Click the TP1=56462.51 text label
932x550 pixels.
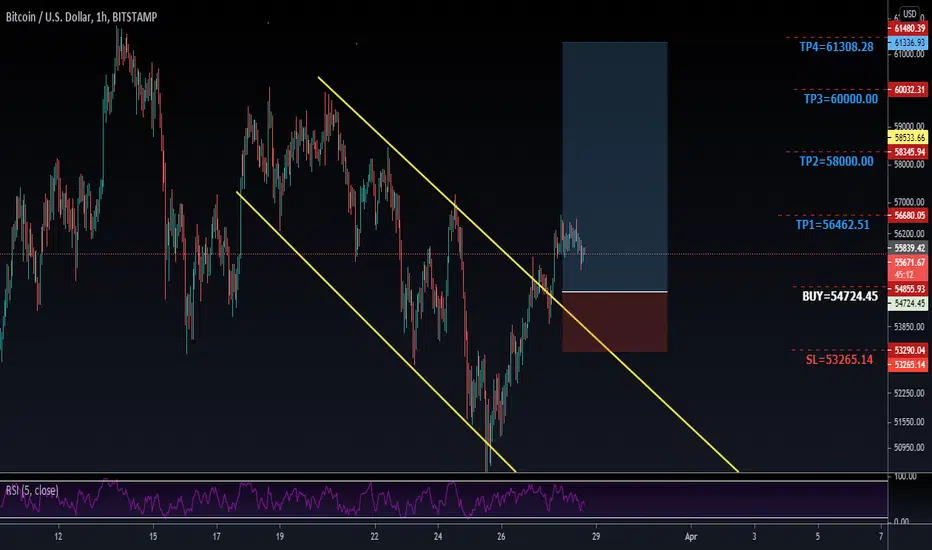point(832,225)
